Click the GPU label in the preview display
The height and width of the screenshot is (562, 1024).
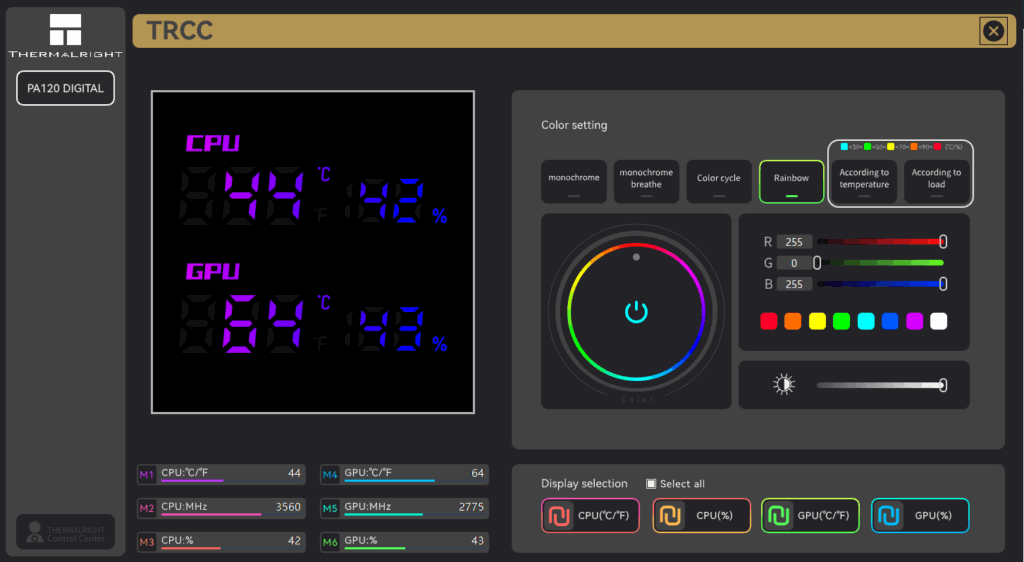[213, 271]
